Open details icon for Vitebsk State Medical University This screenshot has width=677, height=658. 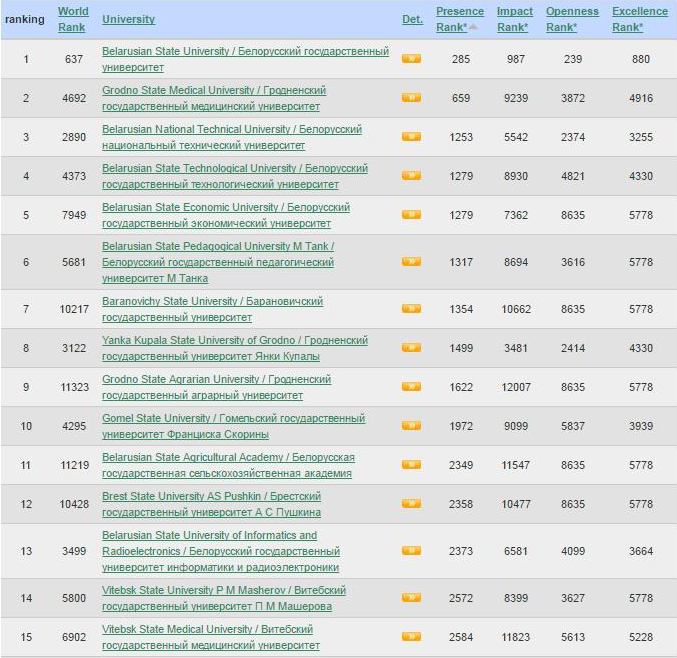click(411, 636)
